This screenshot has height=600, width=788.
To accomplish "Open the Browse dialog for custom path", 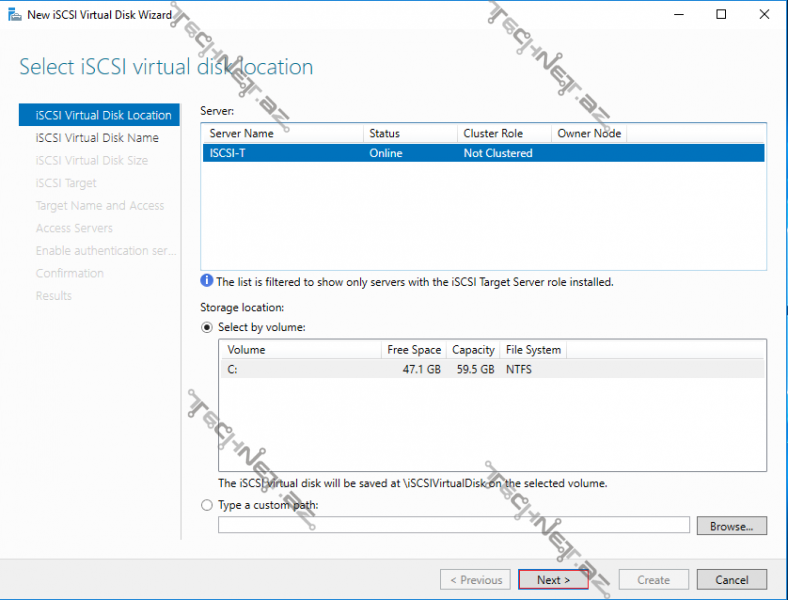I will point(732,525).
